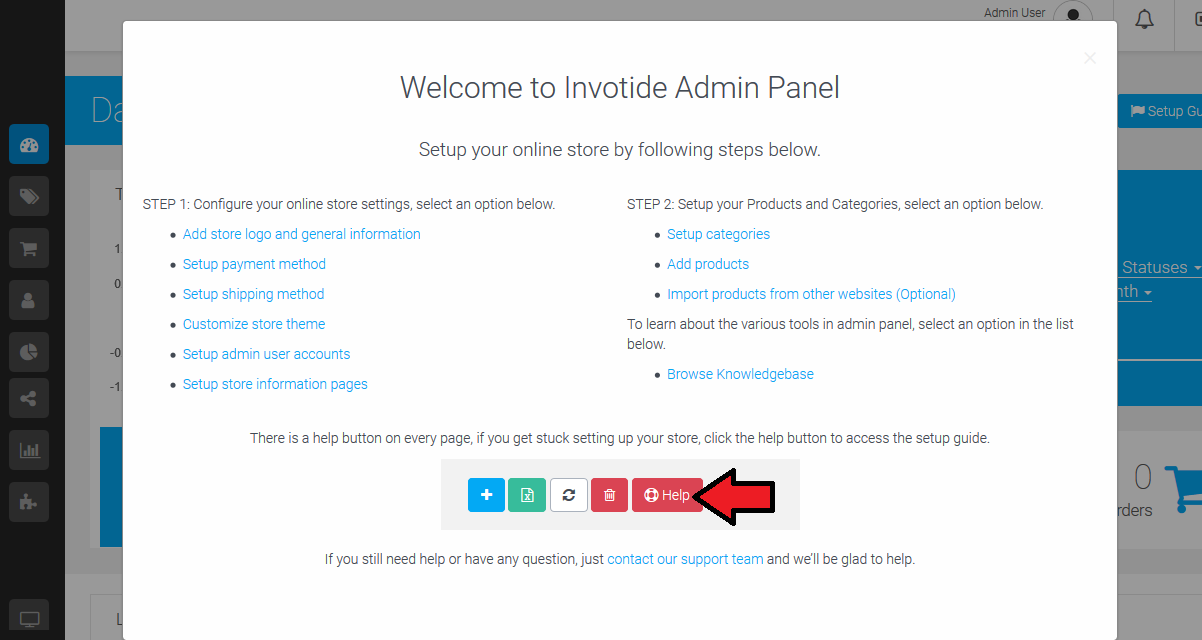Open the bar chart reports icon

29,450
